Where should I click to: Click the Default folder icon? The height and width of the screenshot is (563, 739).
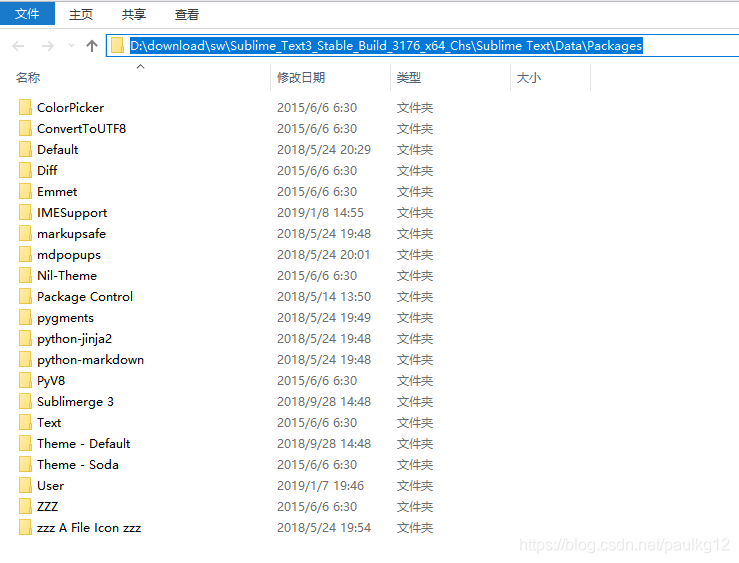25,149
